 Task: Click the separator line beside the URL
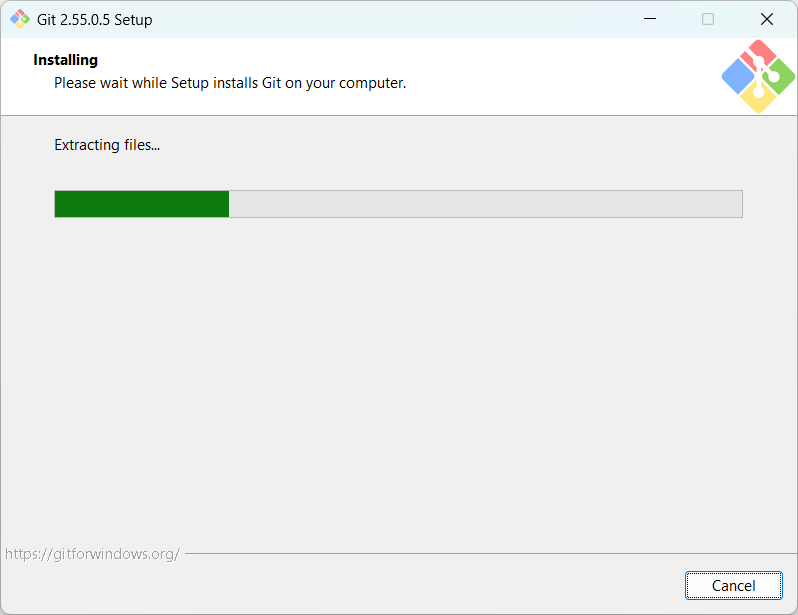click(491, 553)
